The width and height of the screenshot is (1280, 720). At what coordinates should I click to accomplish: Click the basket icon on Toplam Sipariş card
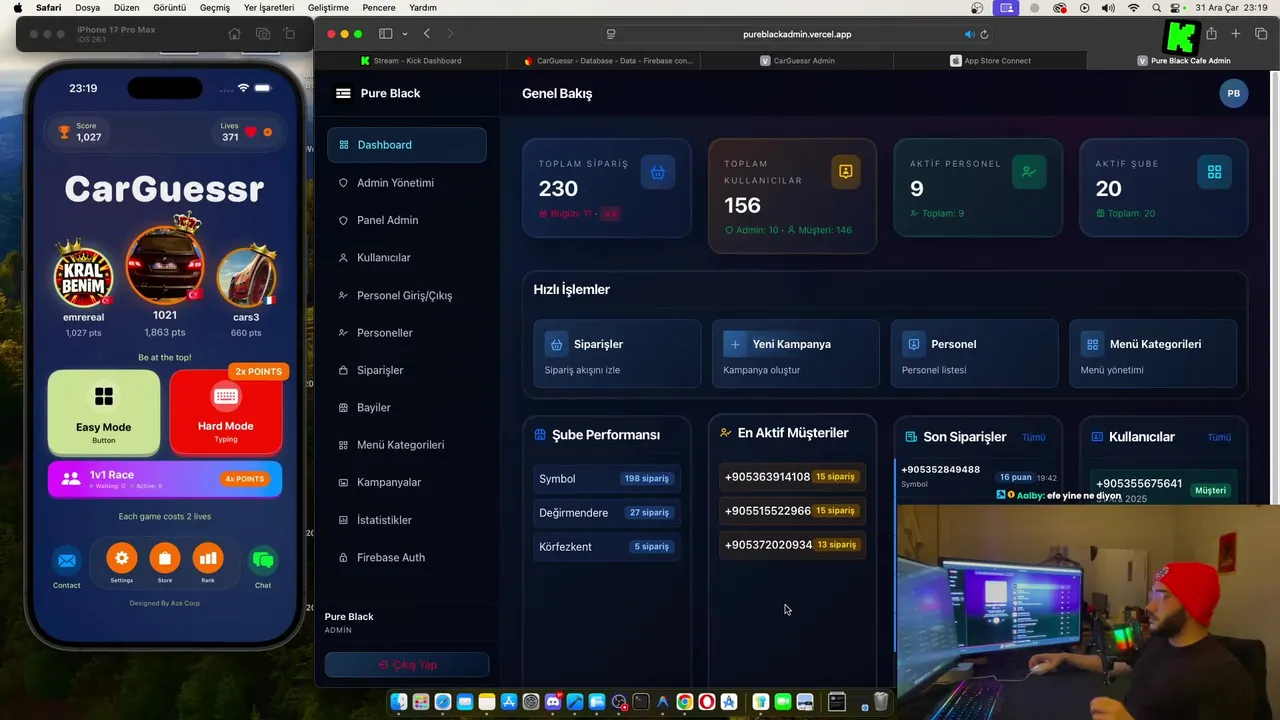click(x=658, y=172)
